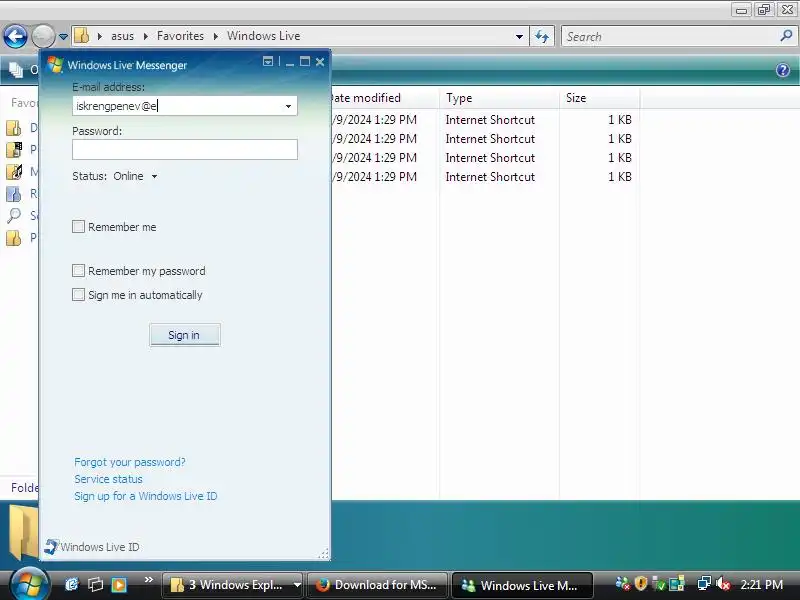Click the 2:21 PM clock
The width and height of the screenshot is (800, 600).
tap(761, 585)
